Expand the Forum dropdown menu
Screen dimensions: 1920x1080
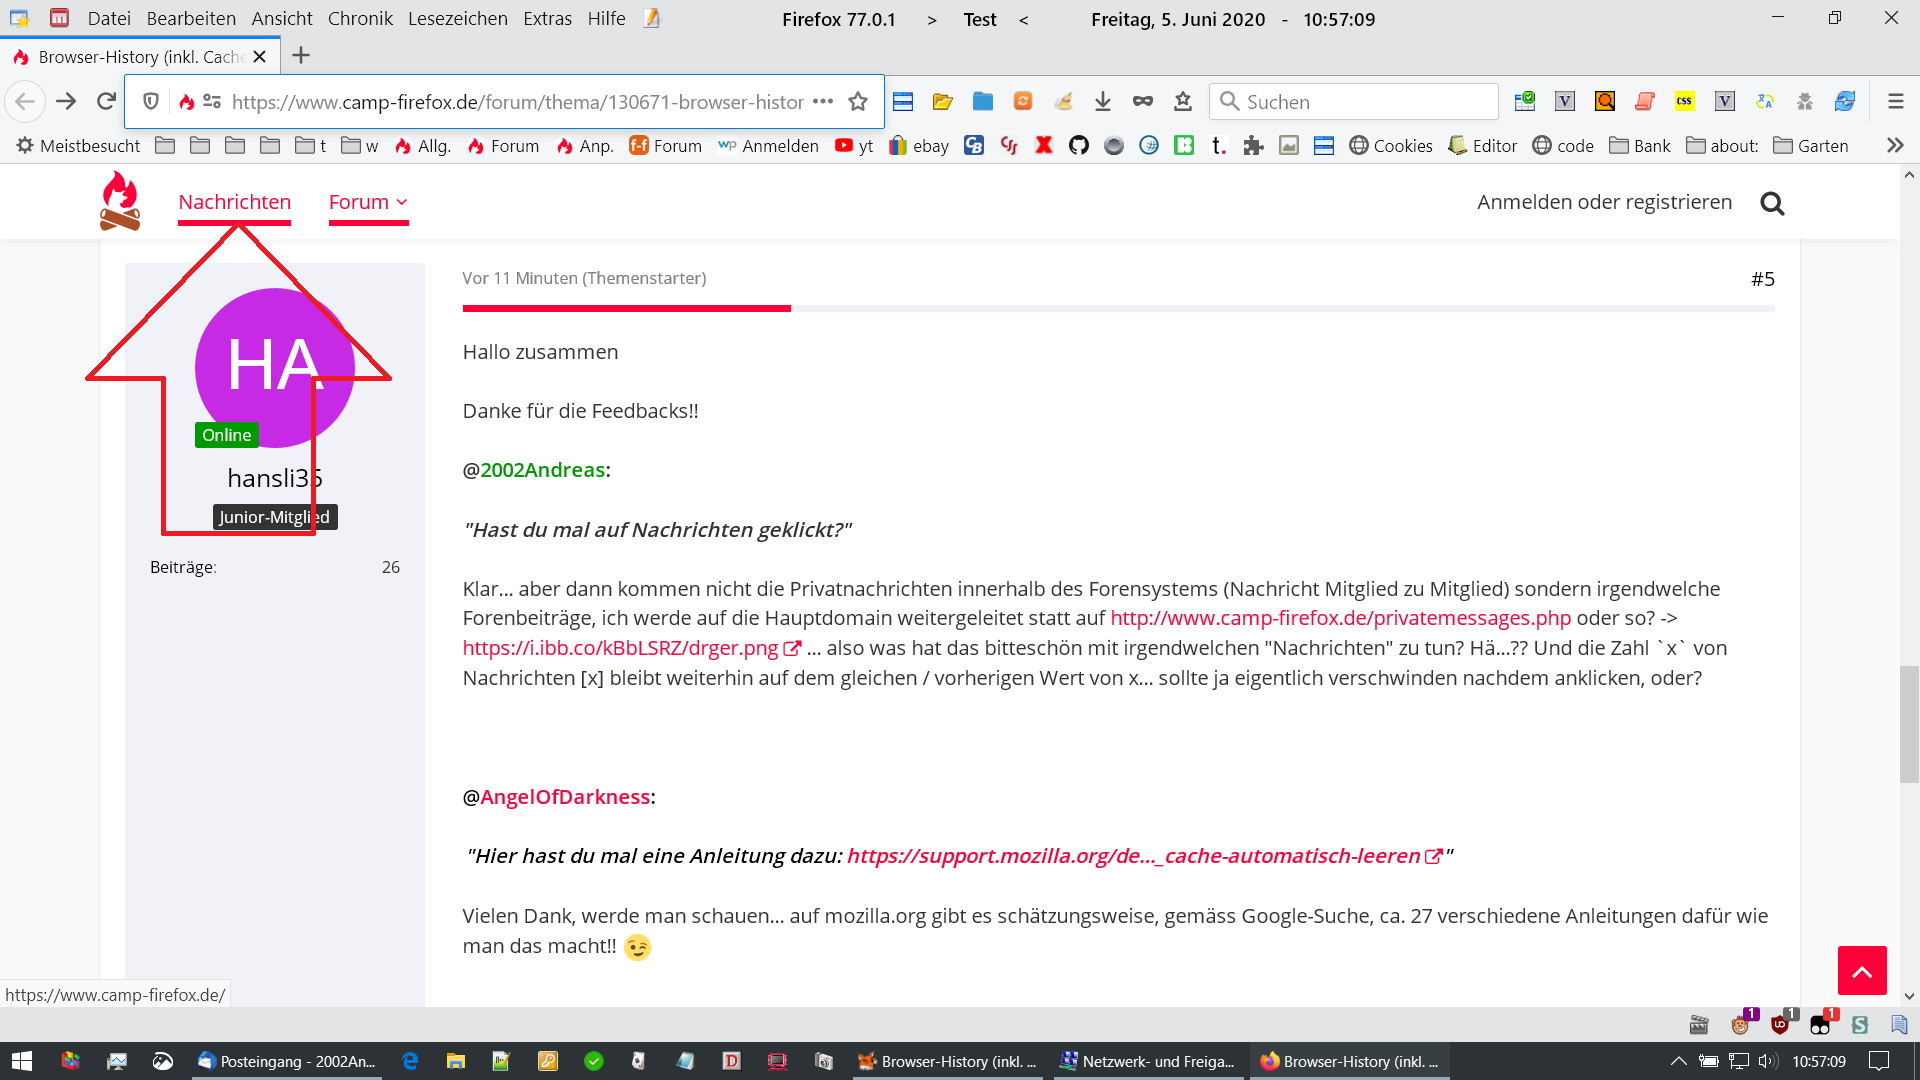click(x=368, y=202)
